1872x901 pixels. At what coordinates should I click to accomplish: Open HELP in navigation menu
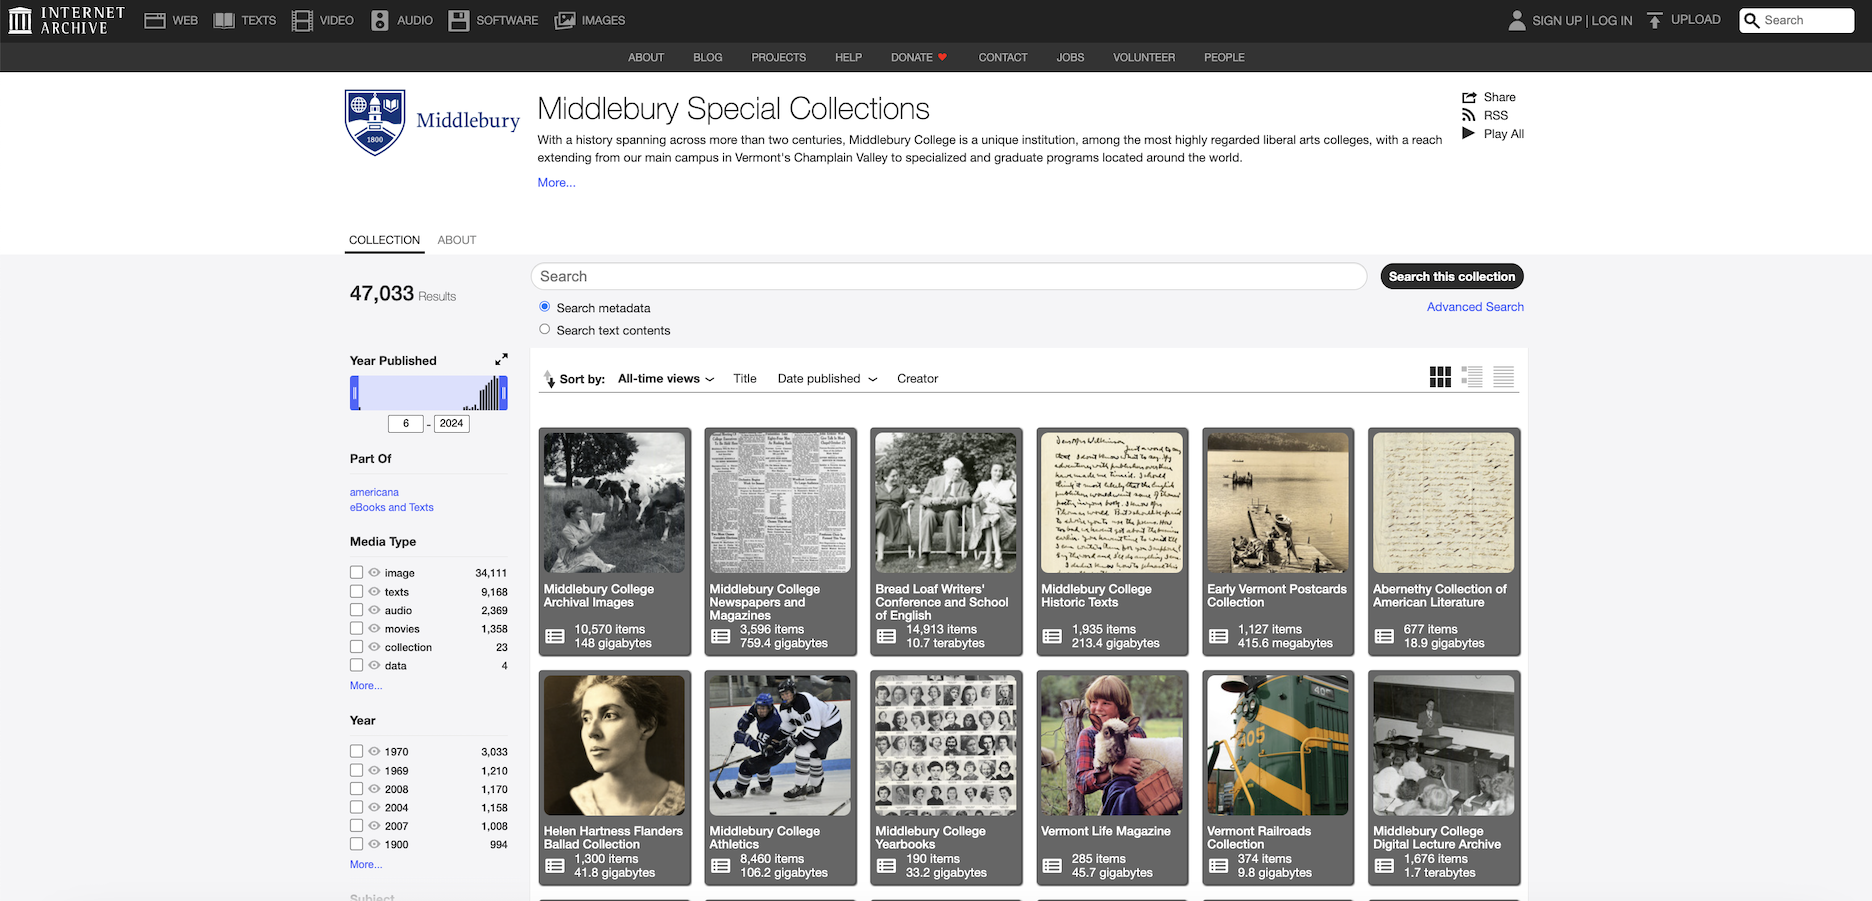tap(848, 57)
